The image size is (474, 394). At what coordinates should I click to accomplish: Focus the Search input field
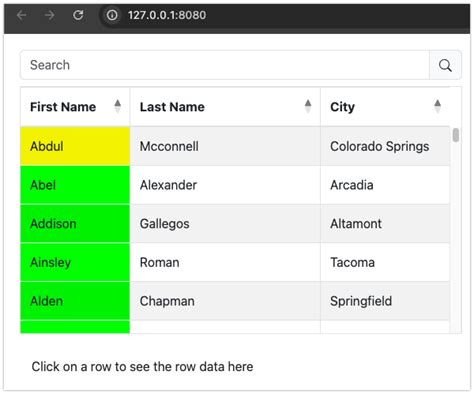coord(225,65)
